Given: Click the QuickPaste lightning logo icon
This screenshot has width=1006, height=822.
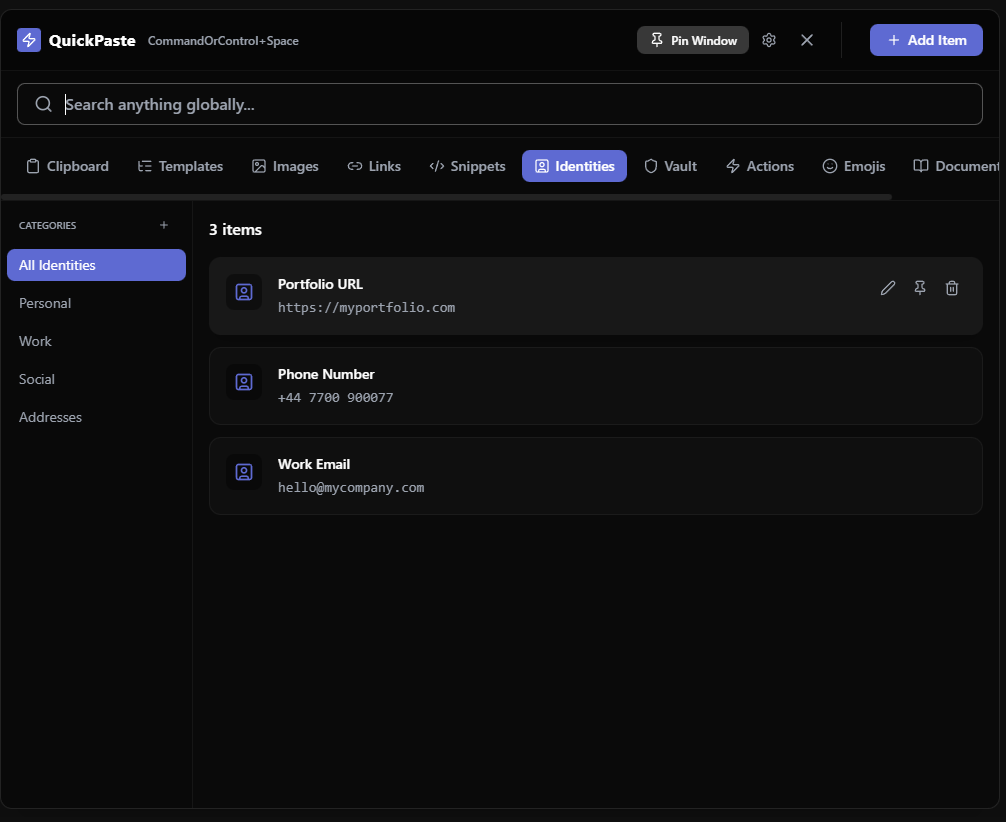Looking at the screenshot, I should pyautogui.click(x=29, y=40).
